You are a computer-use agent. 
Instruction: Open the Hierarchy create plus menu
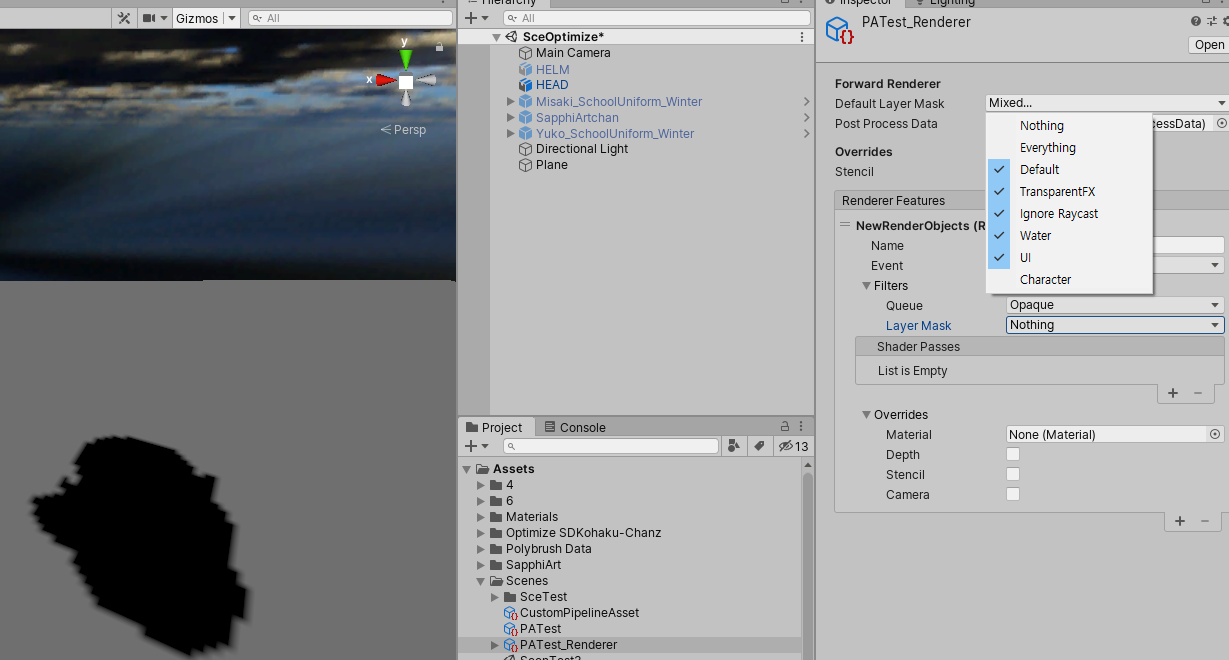(476, 18)
